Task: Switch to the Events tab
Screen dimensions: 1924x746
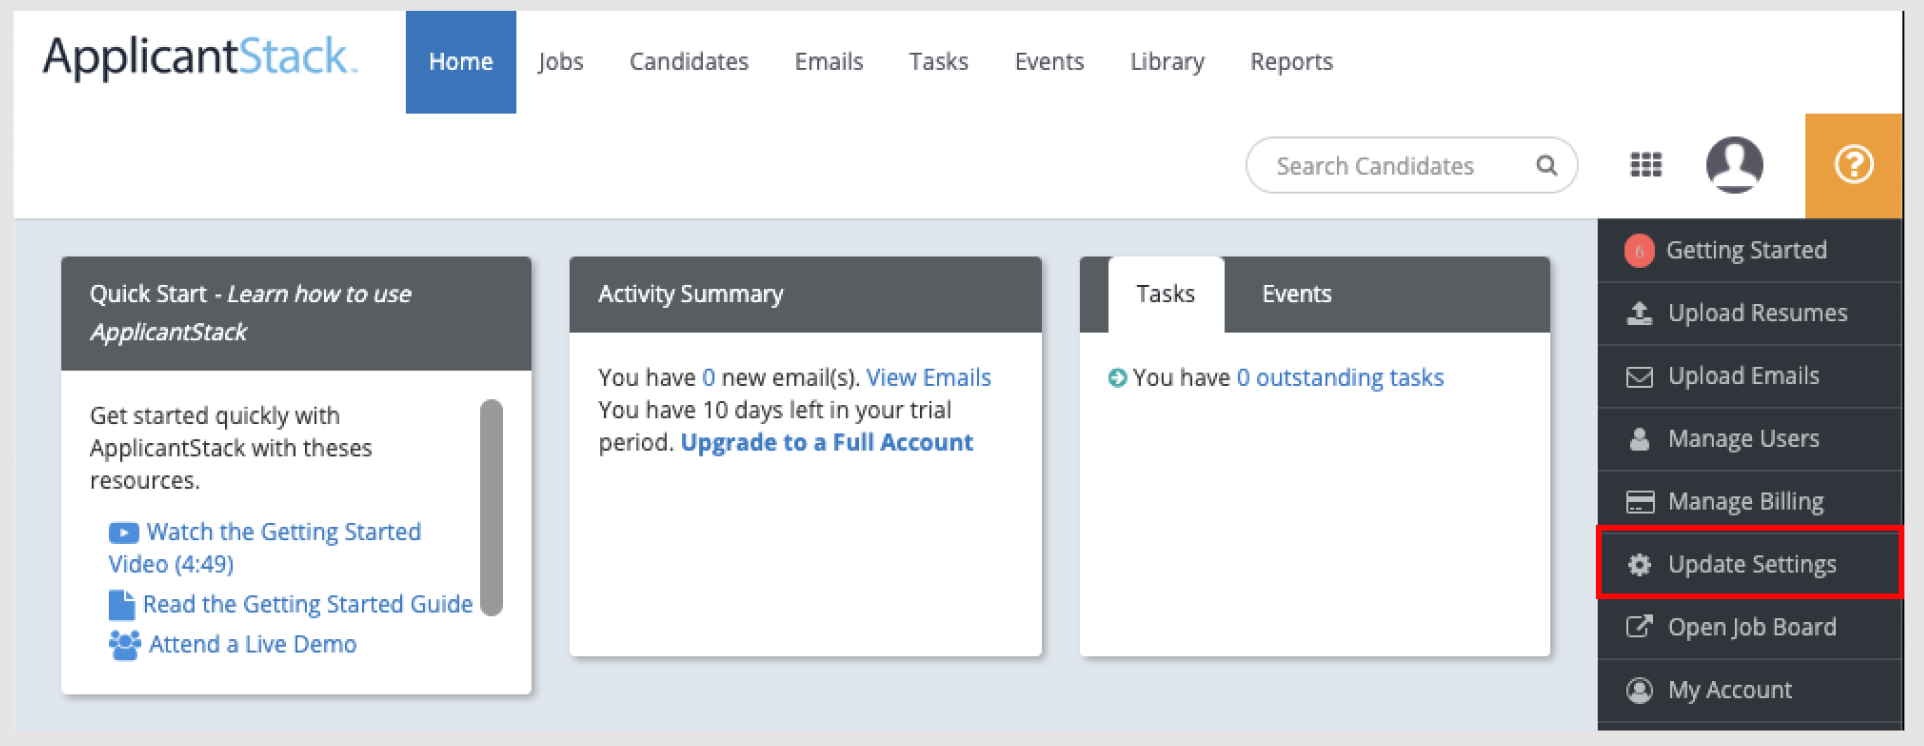Action: coord(1296,294)
